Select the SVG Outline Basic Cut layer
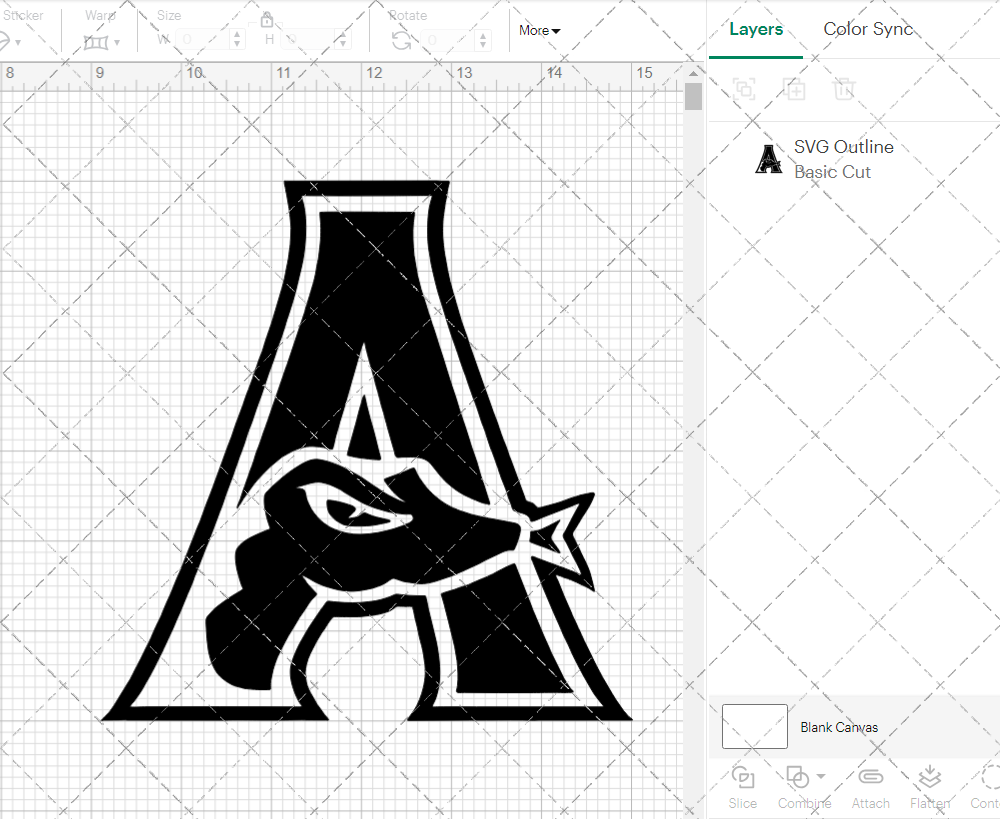The height and width of the screenshot is (819, 1000). pyautogui.click(x=843, y=158)
